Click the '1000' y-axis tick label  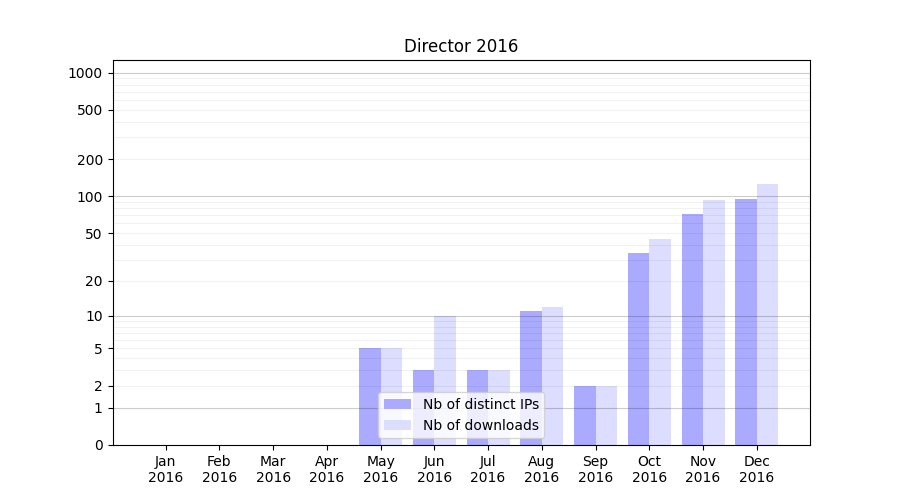pos(85,73)
